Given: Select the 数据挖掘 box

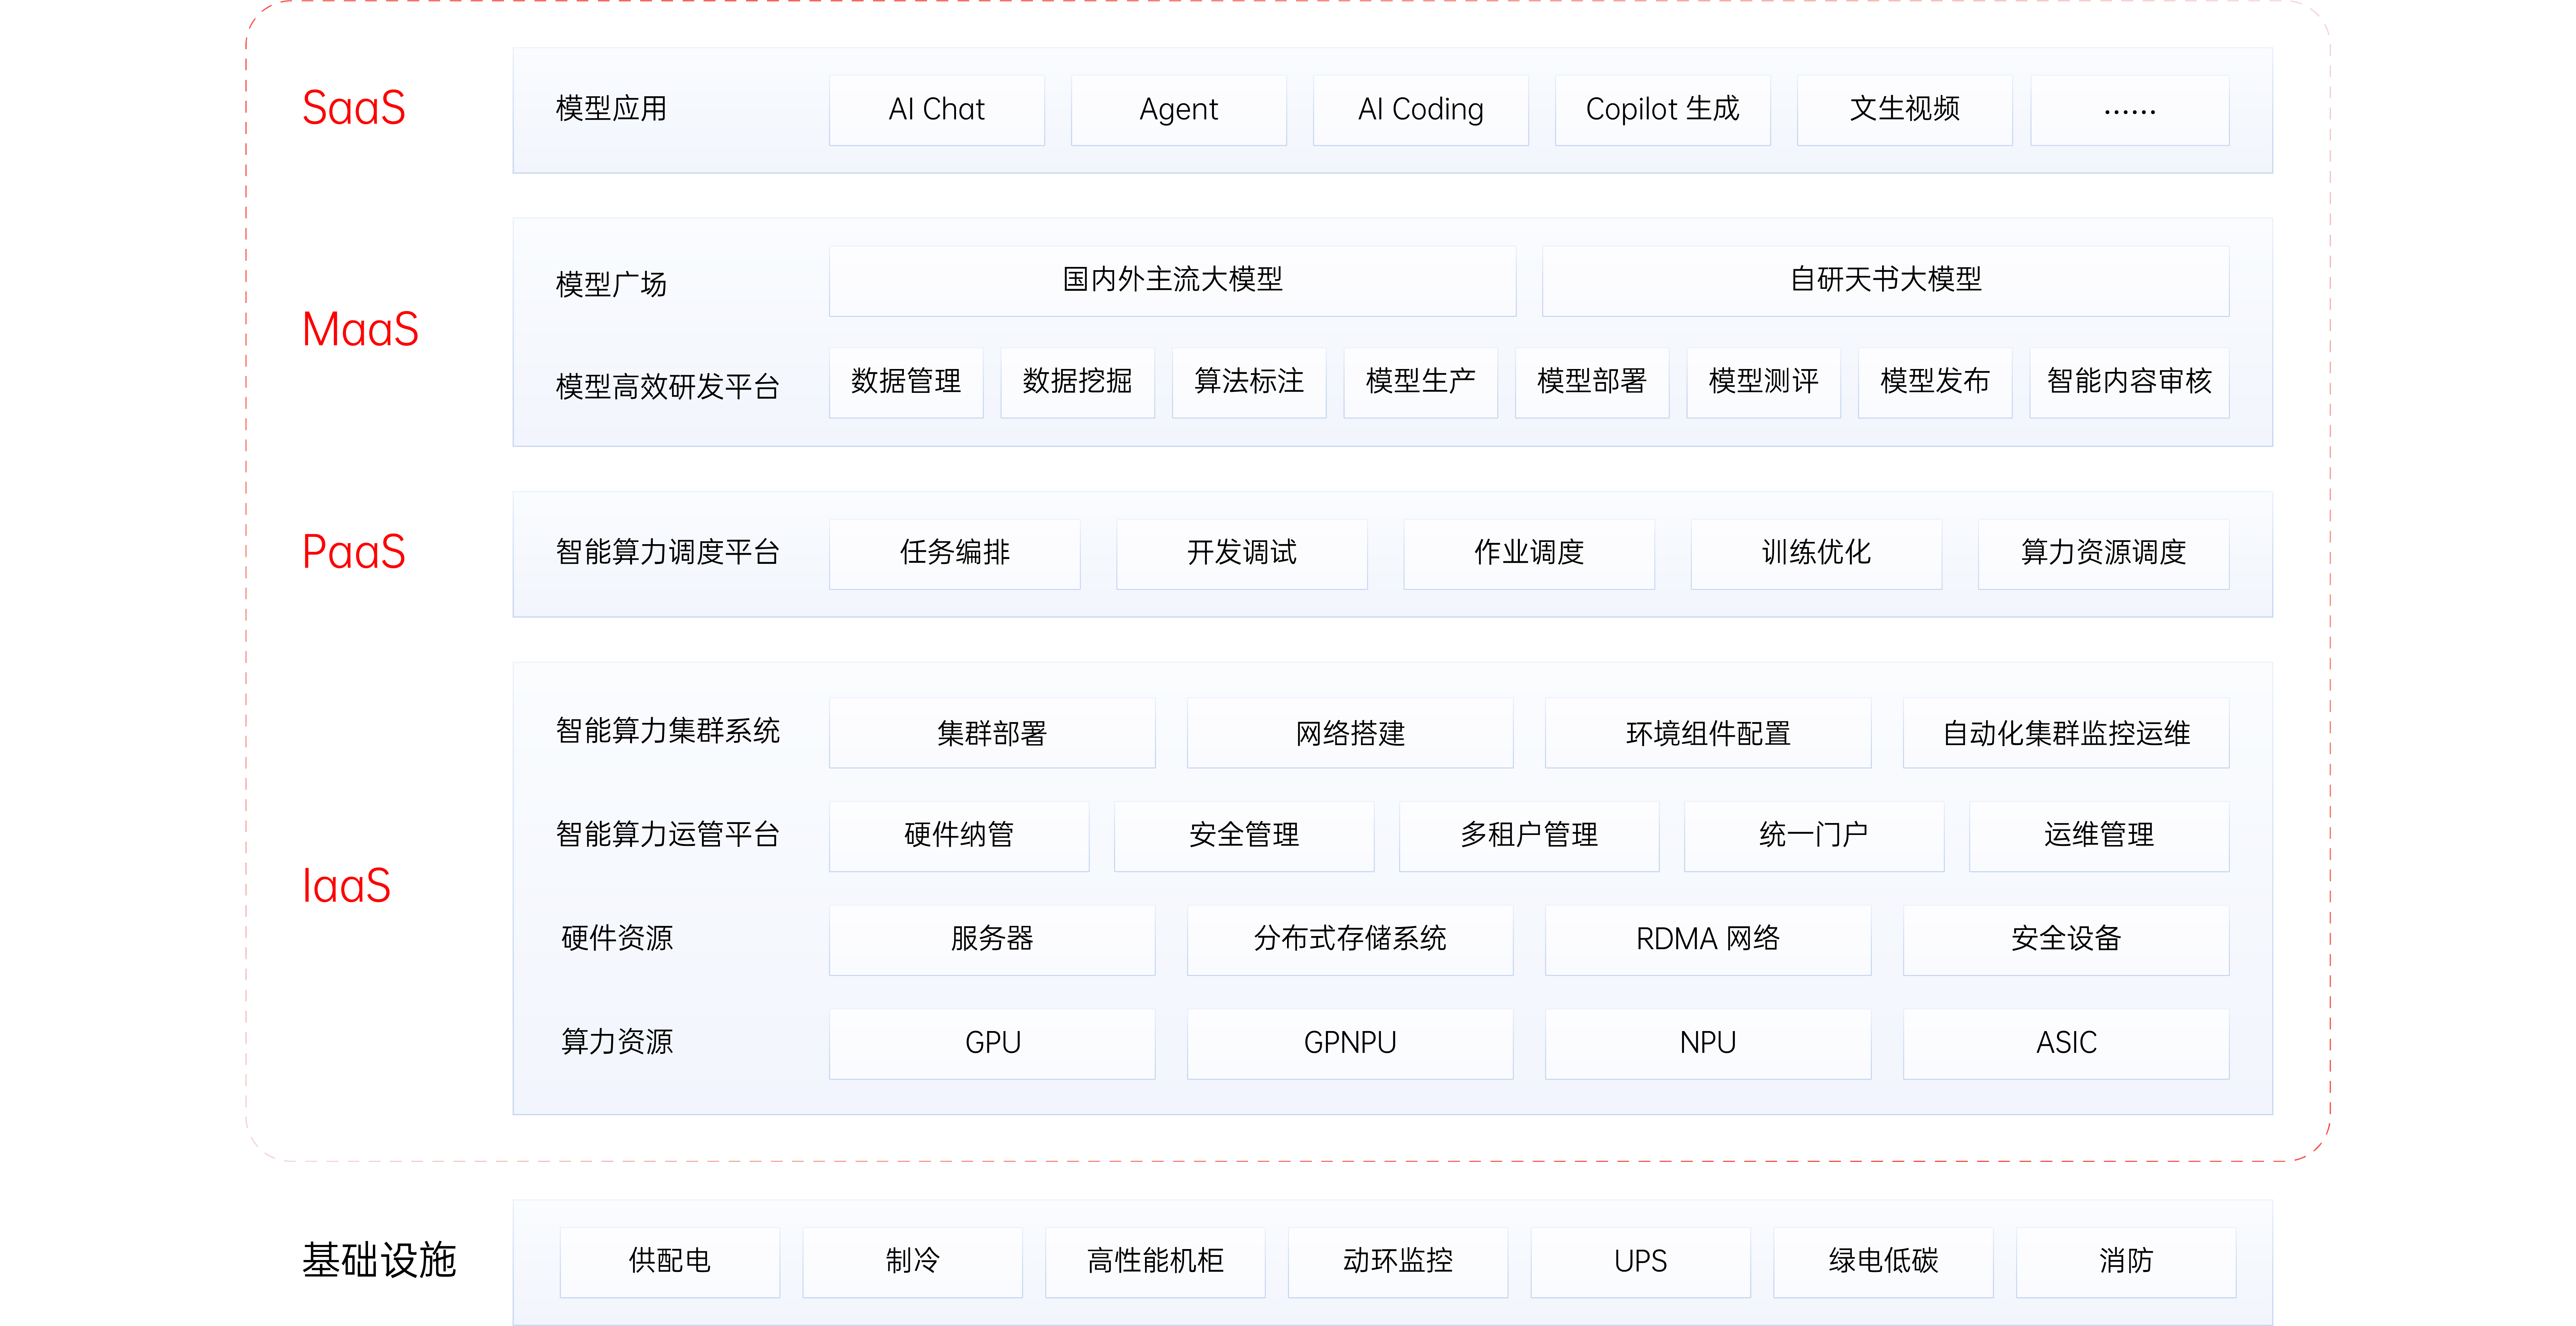Looking at the screenshot, I should 1078,383.
